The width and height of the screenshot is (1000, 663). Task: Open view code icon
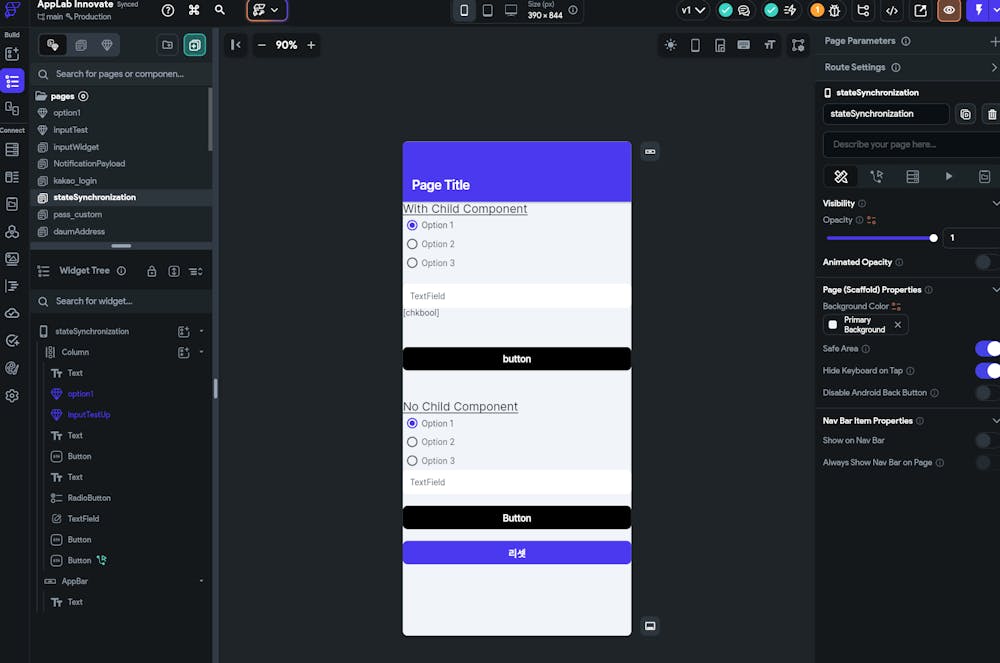pos(892,10)
